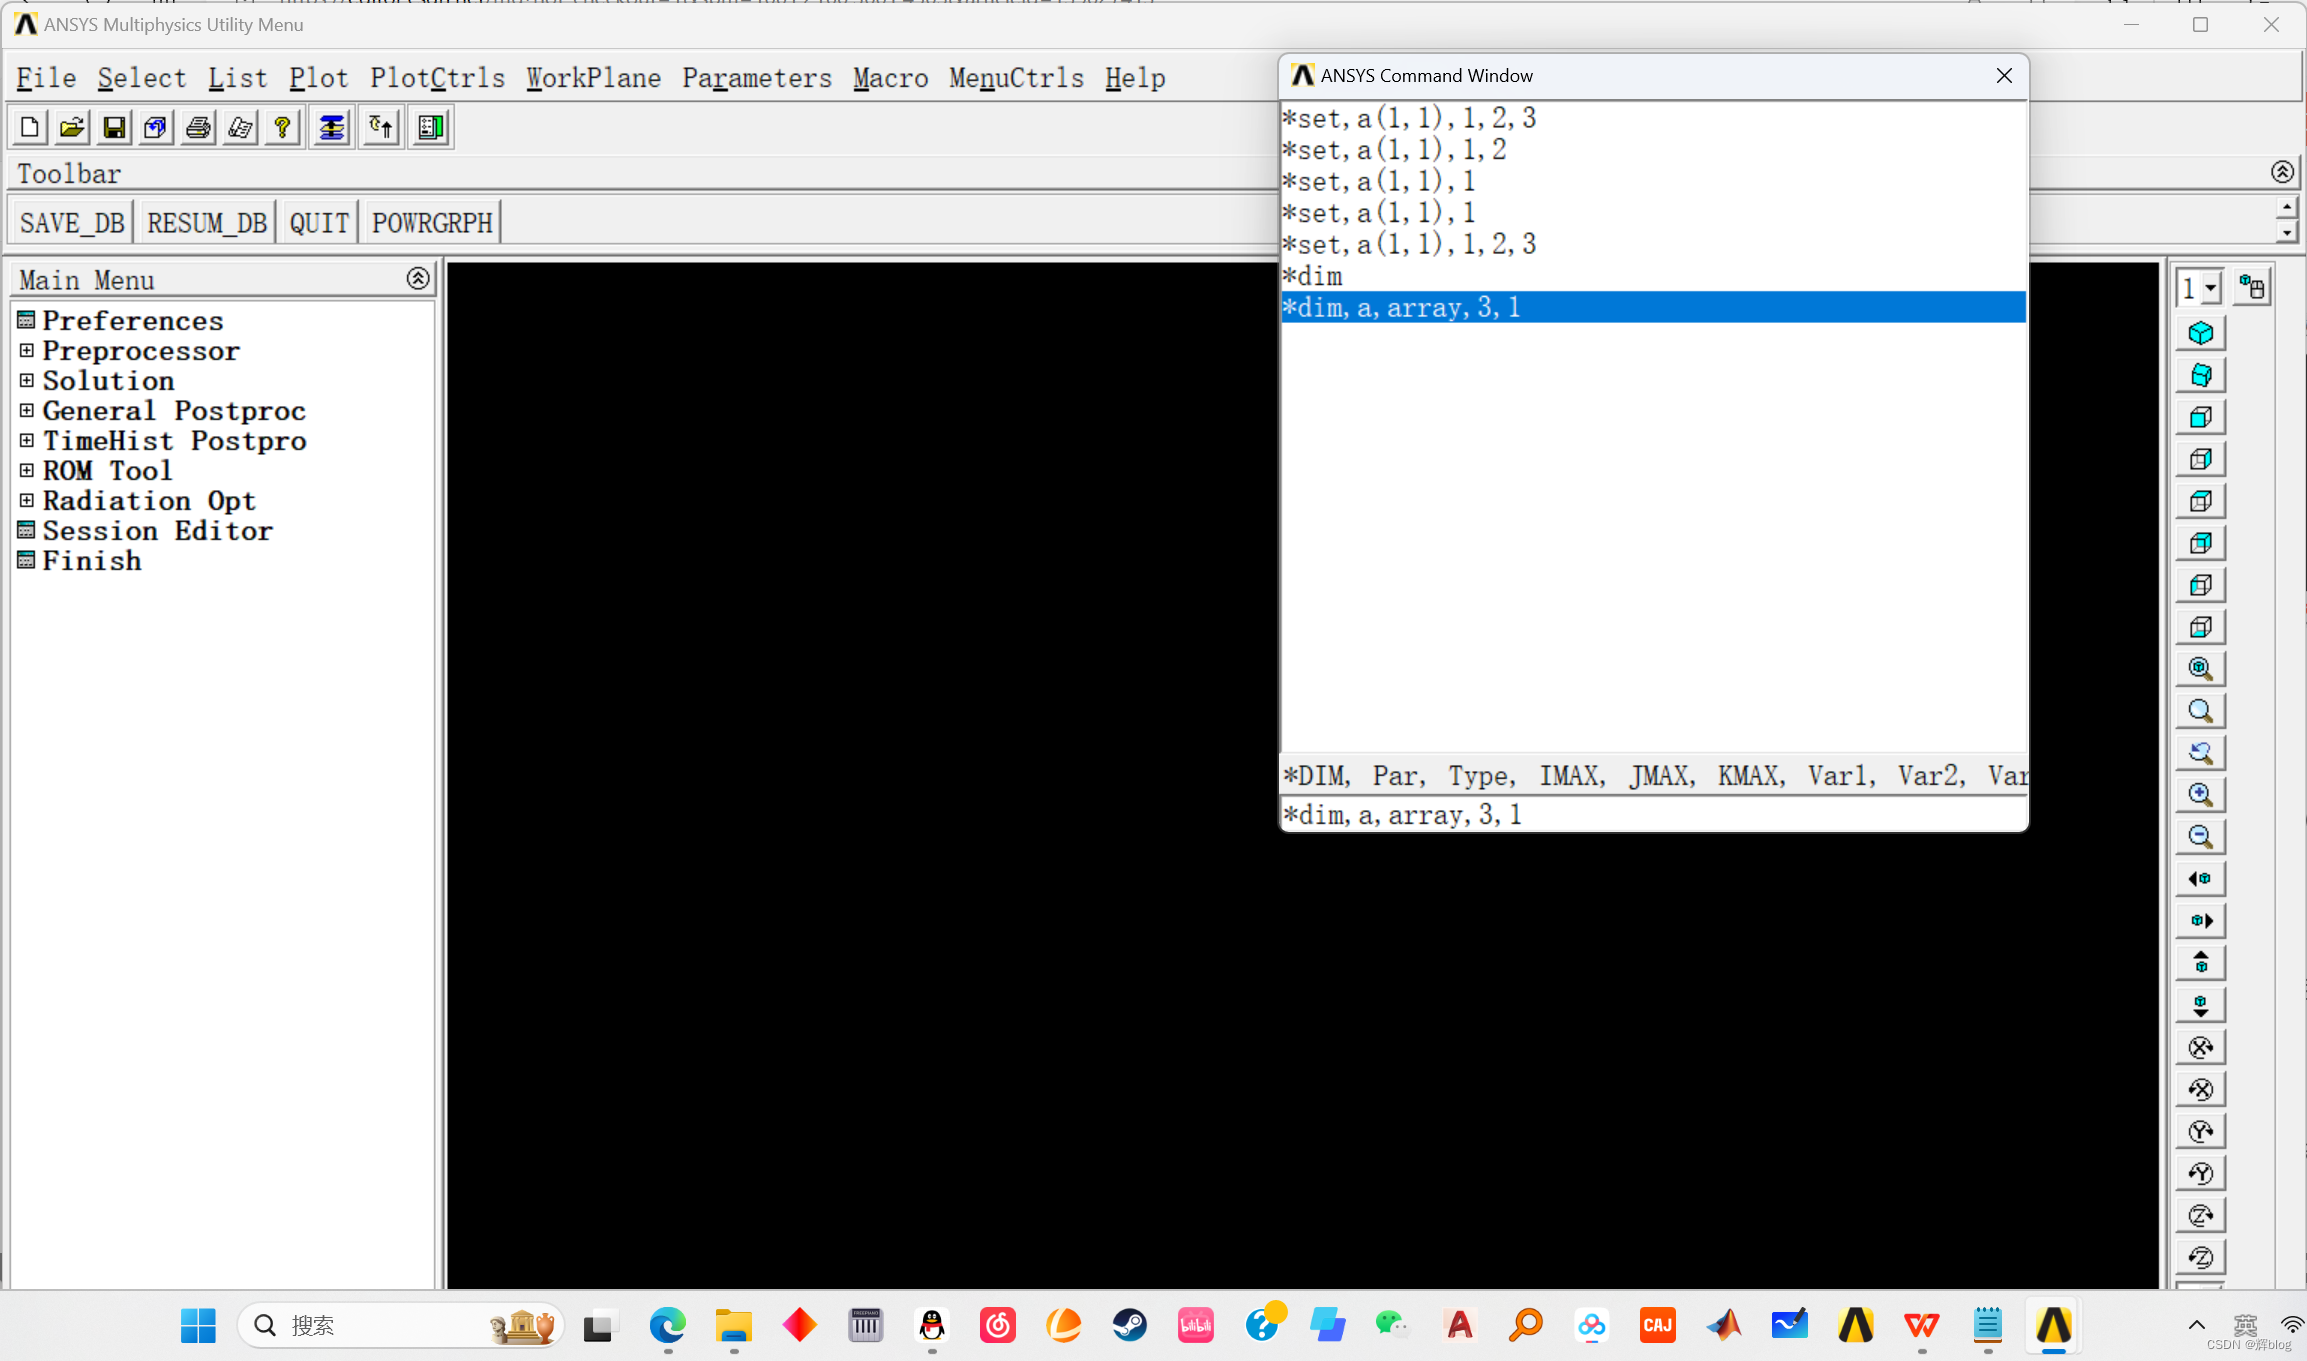Open the File menu
Screen dimensions: 2307x1361
click(45, 76)
